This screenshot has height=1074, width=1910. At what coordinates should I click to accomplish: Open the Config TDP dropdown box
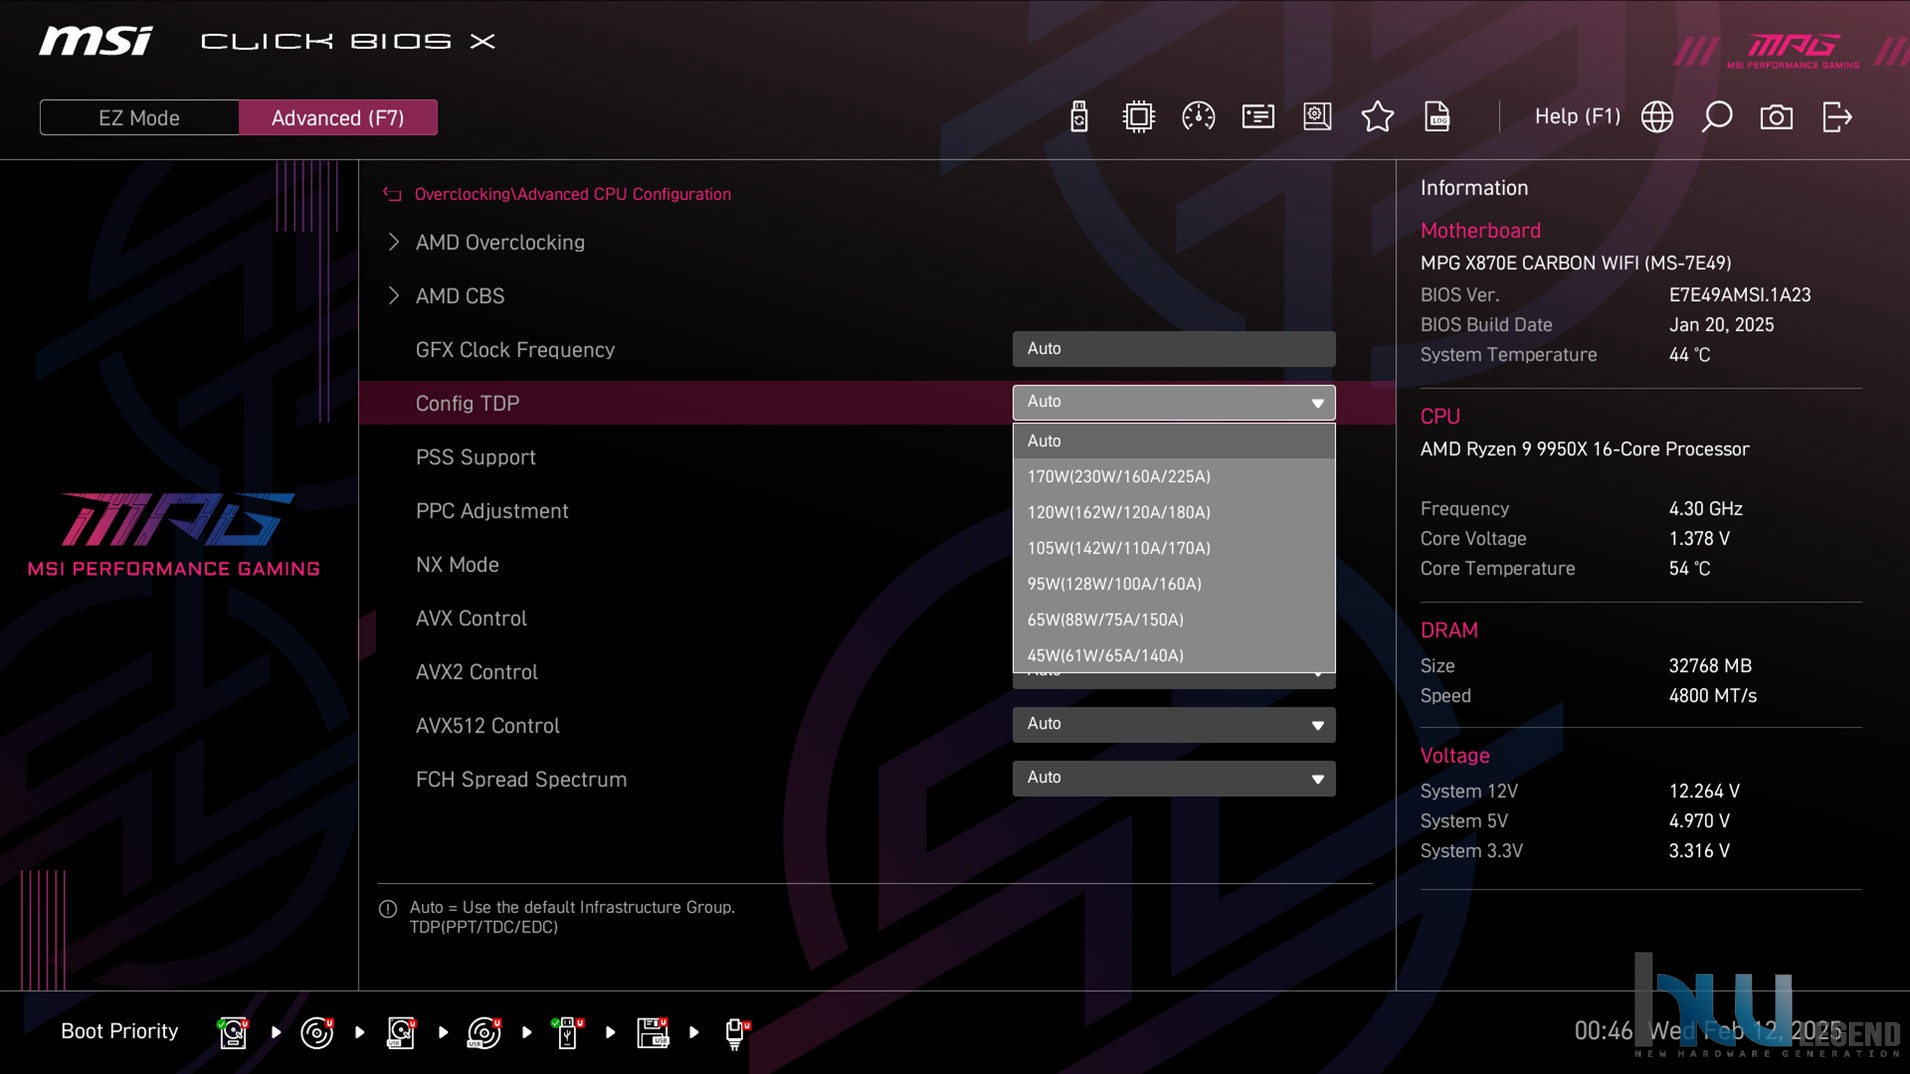point(1174,402)
